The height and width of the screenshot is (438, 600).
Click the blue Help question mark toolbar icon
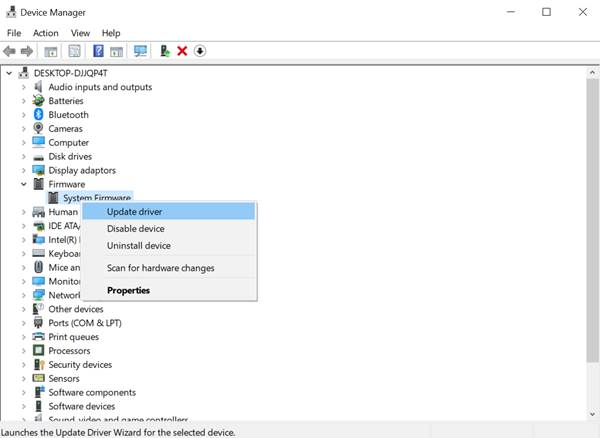(x=98, y=51)
